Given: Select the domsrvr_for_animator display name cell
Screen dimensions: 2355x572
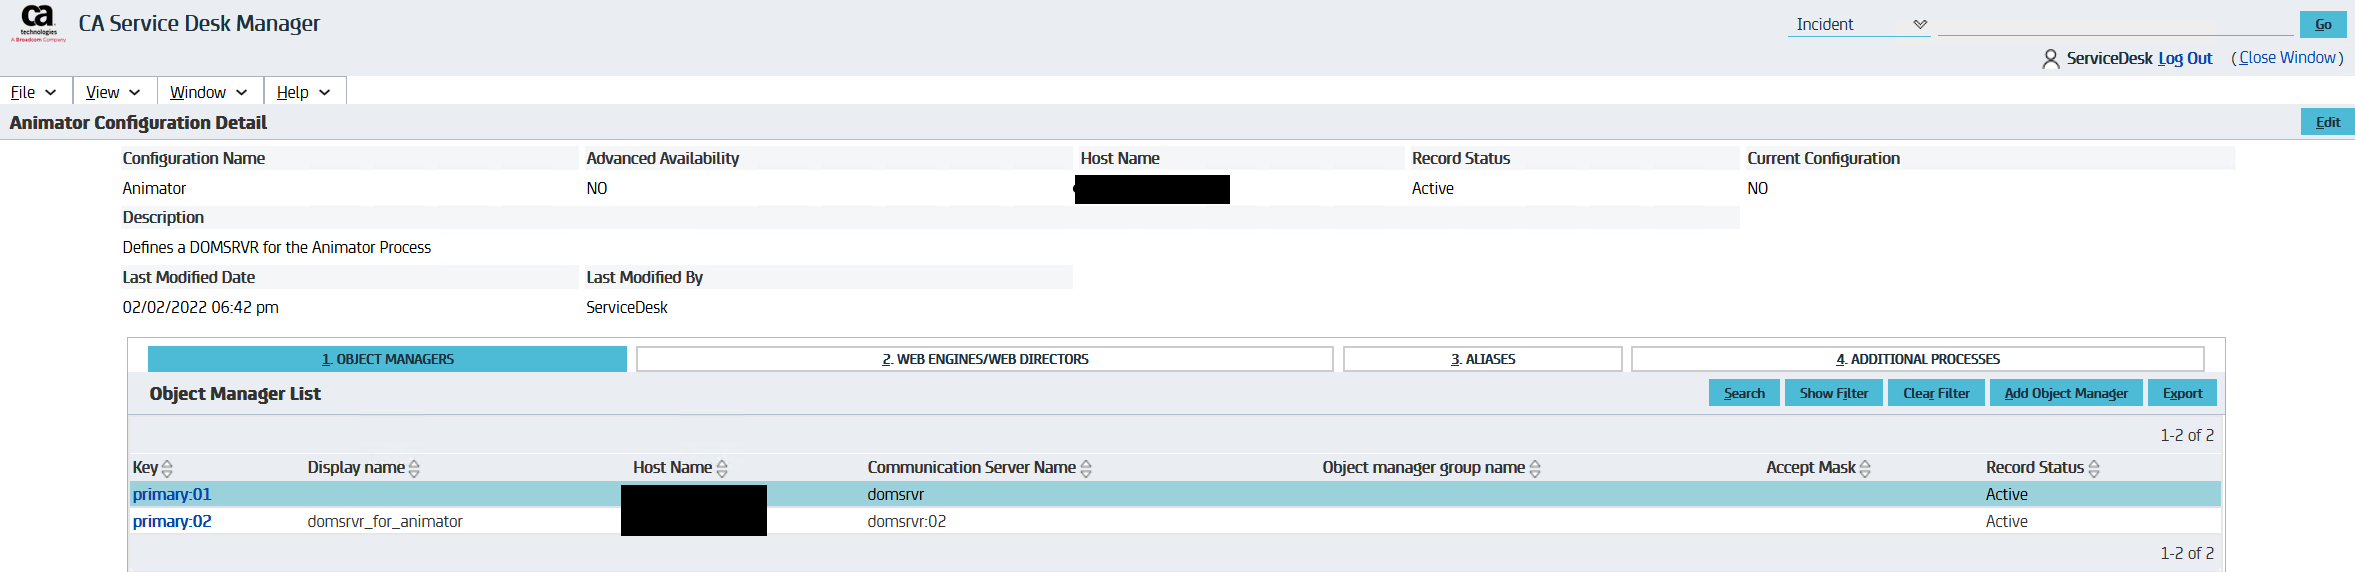Looking at the screenshot, I should tap(385, 521).
